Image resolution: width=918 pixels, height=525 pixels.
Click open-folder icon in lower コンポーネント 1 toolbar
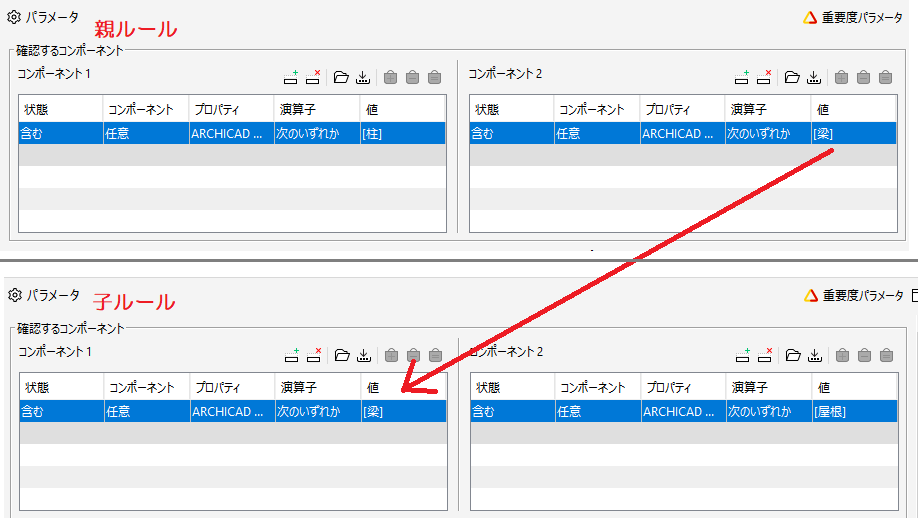(x=342, y=355)
